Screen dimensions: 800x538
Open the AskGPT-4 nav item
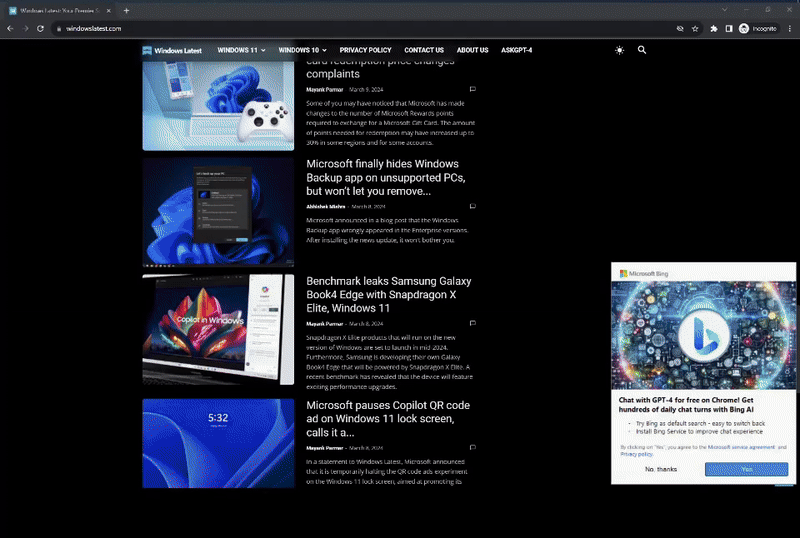click(x=516, y=50)
